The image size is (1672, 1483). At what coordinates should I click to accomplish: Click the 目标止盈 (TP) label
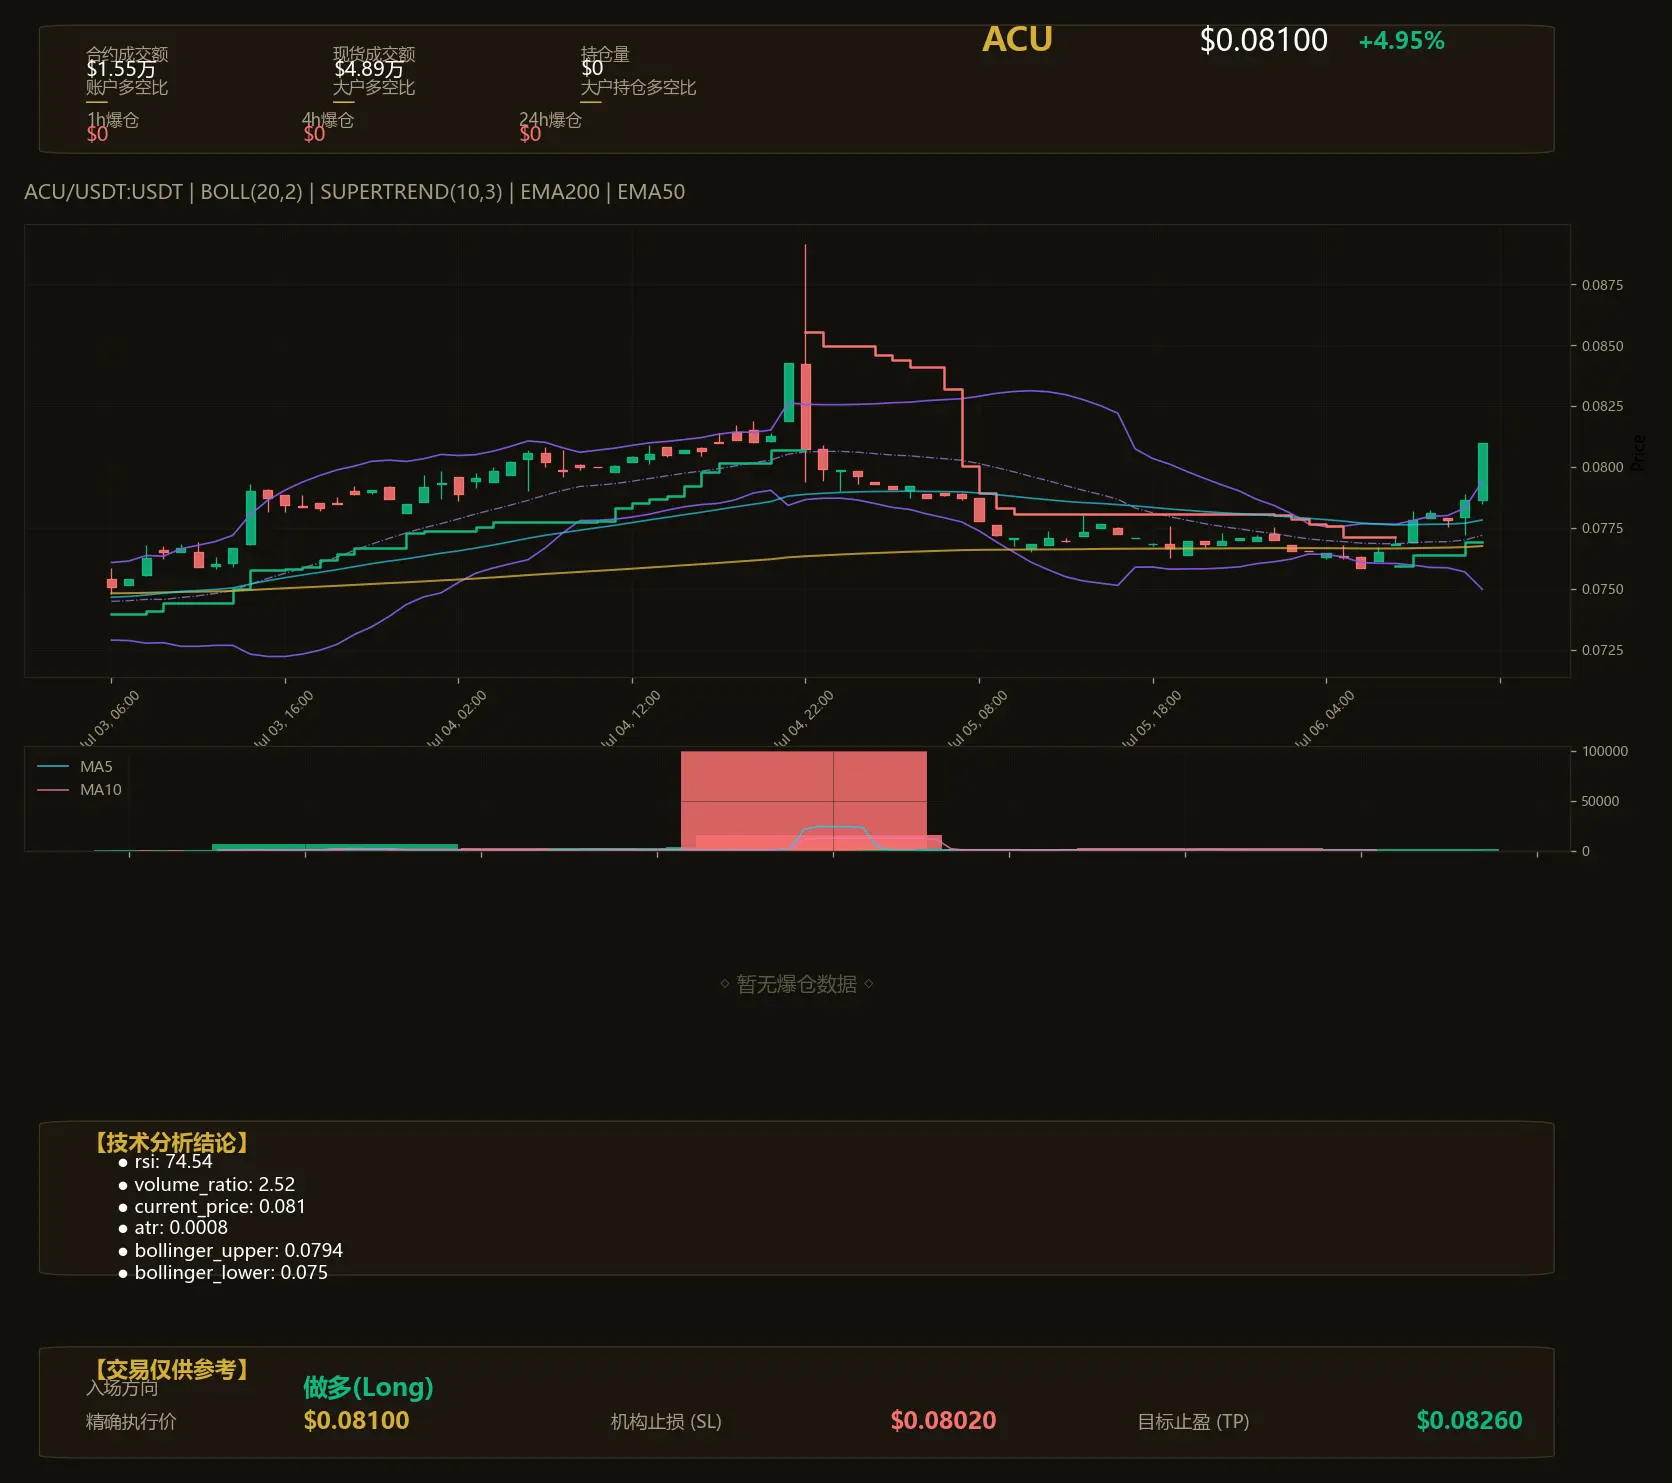[x=1193, y=1421]
